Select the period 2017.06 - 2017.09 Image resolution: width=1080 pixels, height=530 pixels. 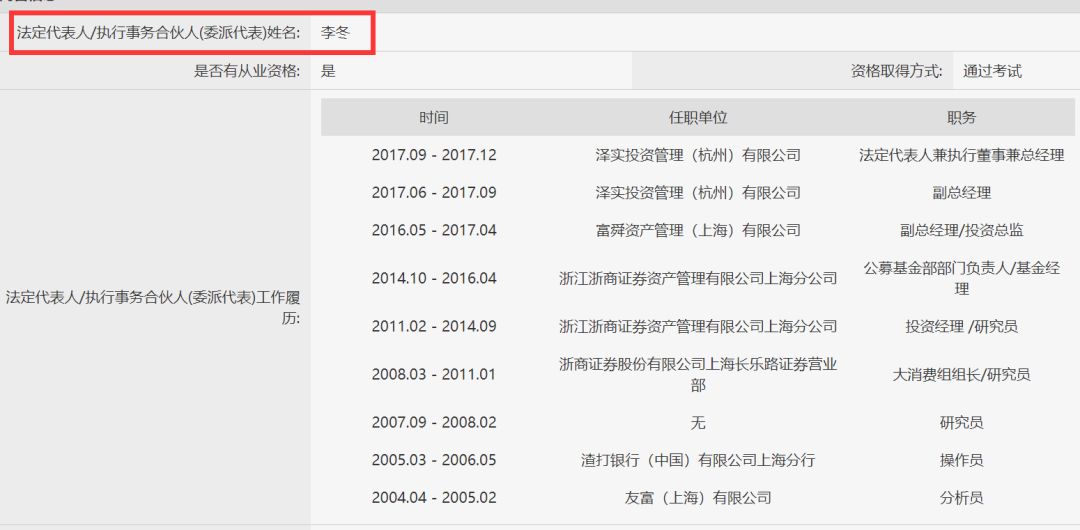[x=434, y=192]
